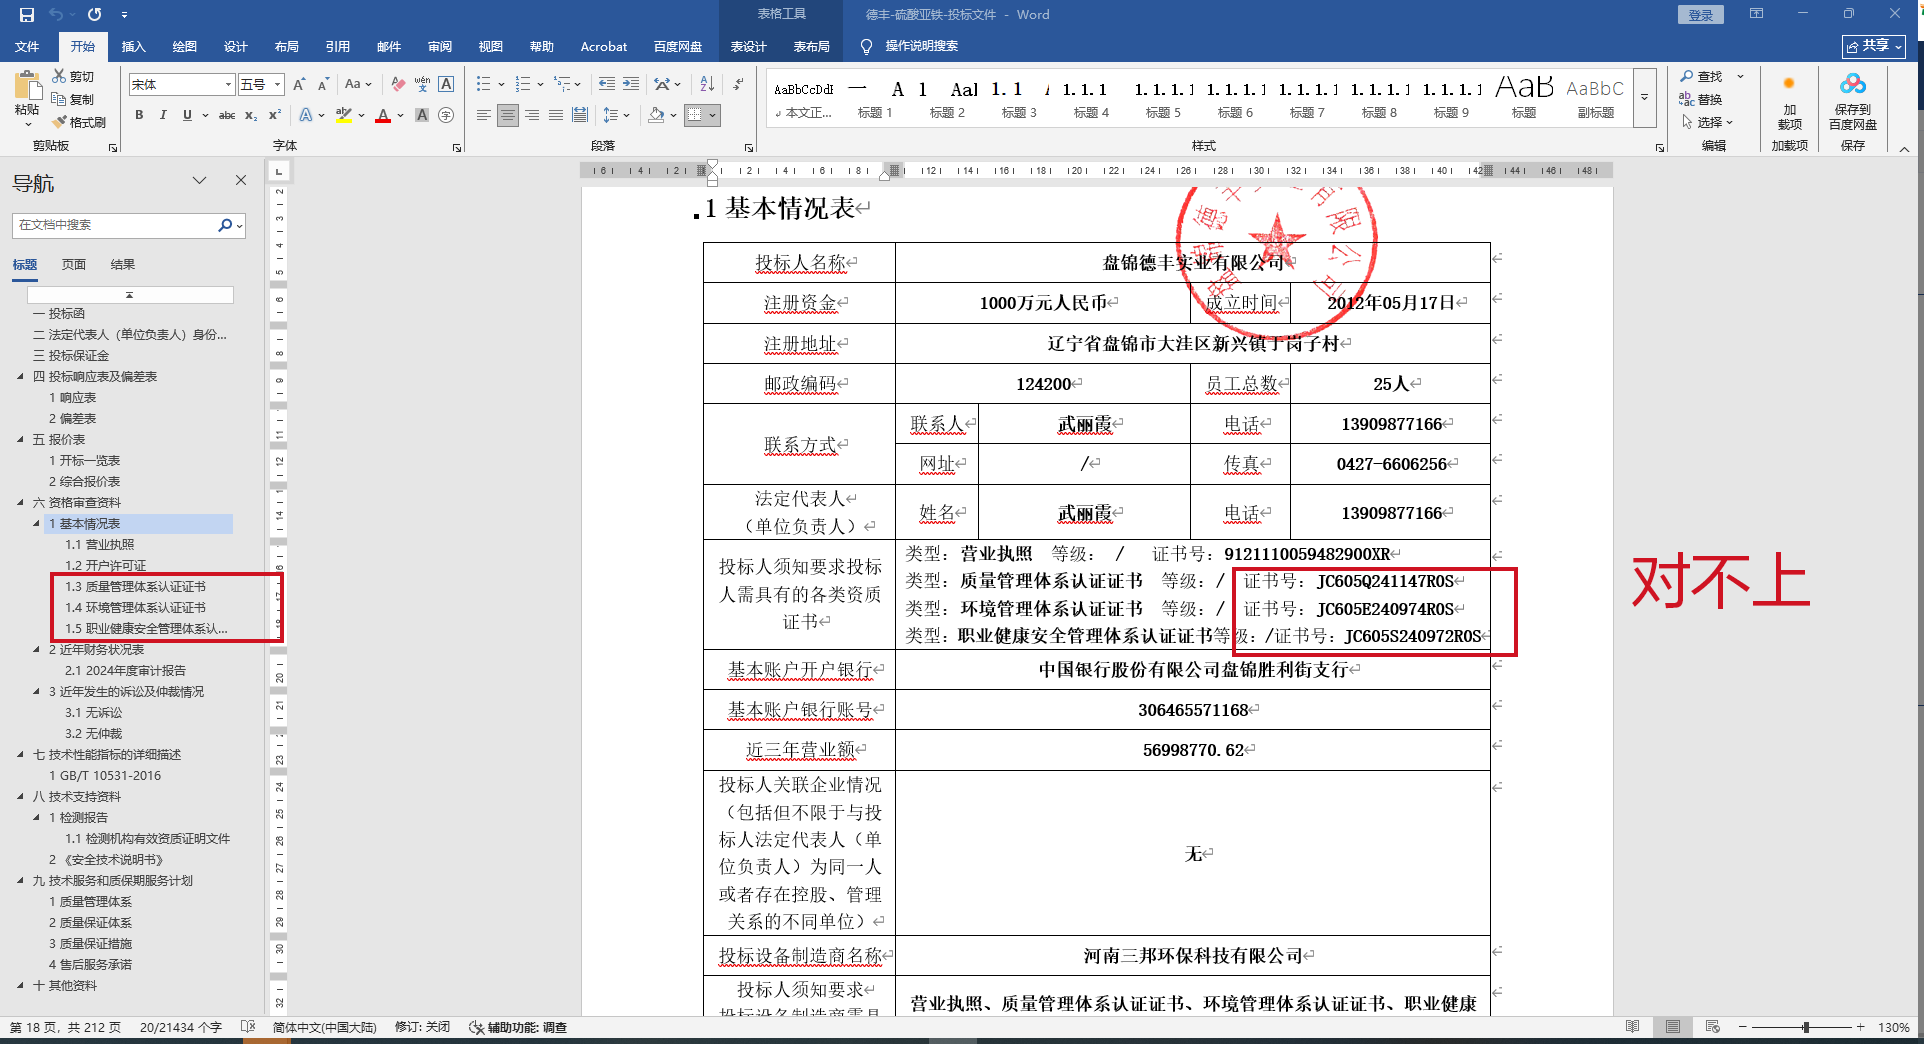This screenshot has width=1924, height=1044.
Task: Collapse the 四 投标响应表及偏差表 tree node
Action: click(x=21, y=377)
